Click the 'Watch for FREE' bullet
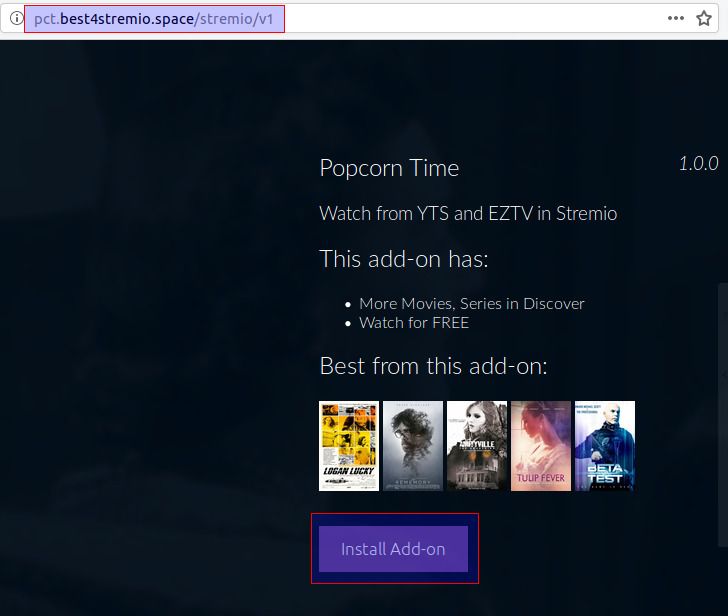The image size is (728, 616). pos(414,323)
